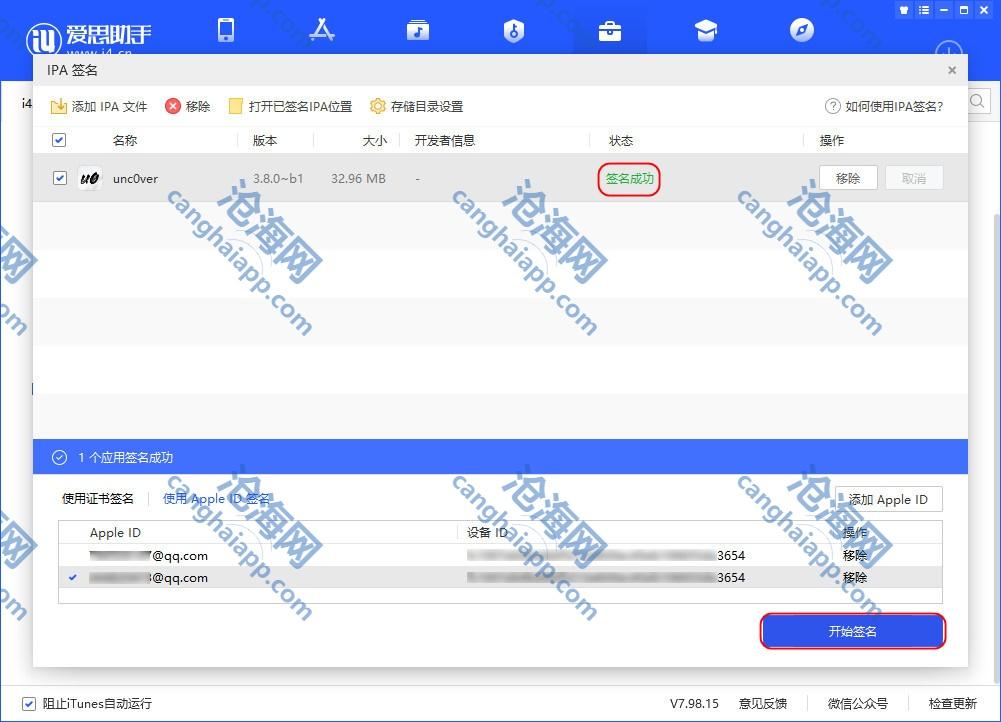Open 存储目录设置 gear settings
Image resolution: width=1001 pixels, height=722 pixels.
coord(416,106)
